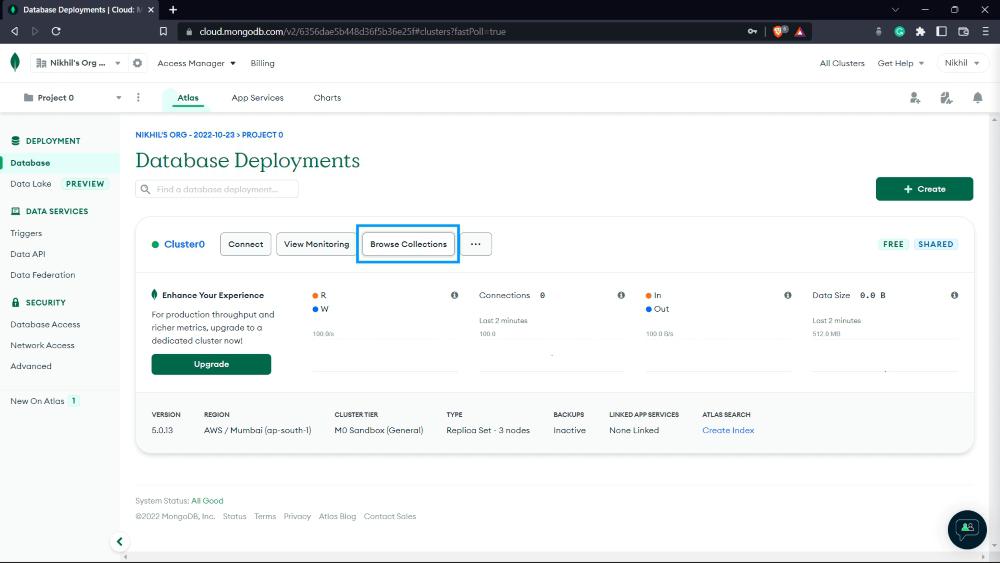Click the Grammarly extension icon
This screenshot has width=1000, height=563.
[899, 31]
